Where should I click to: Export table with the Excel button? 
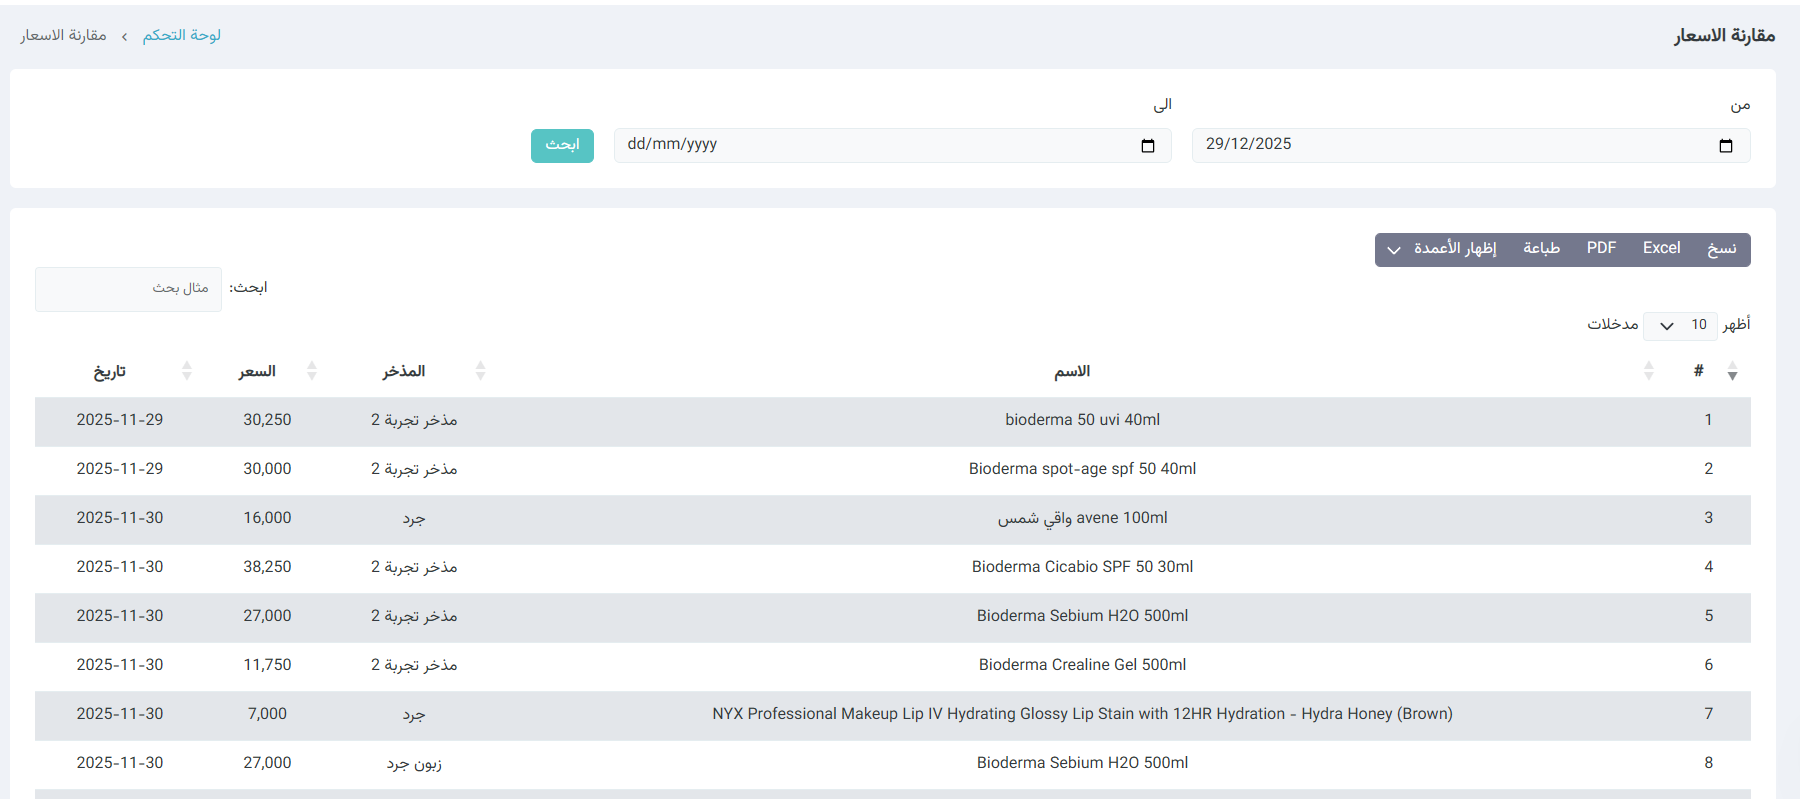1661,249
